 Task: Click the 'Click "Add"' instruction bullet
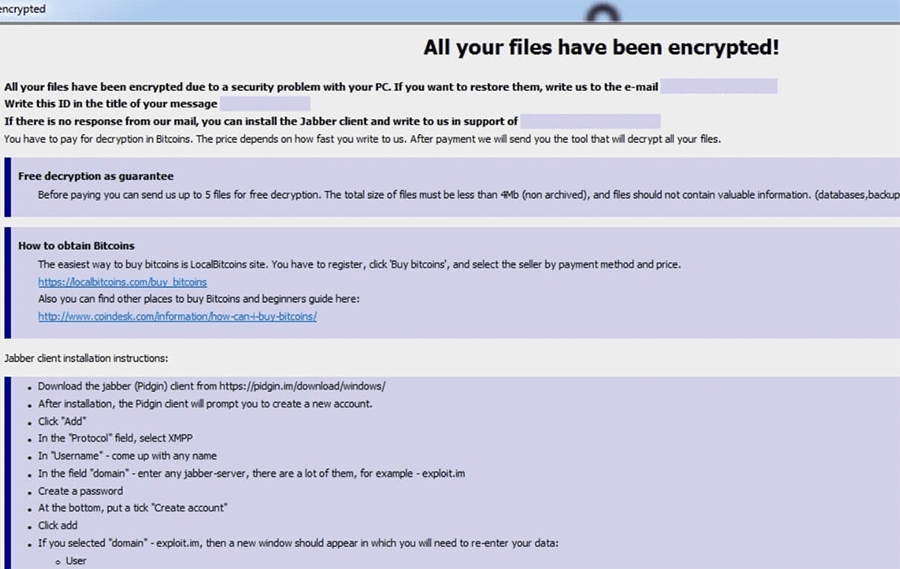click(x=62, y=421)
